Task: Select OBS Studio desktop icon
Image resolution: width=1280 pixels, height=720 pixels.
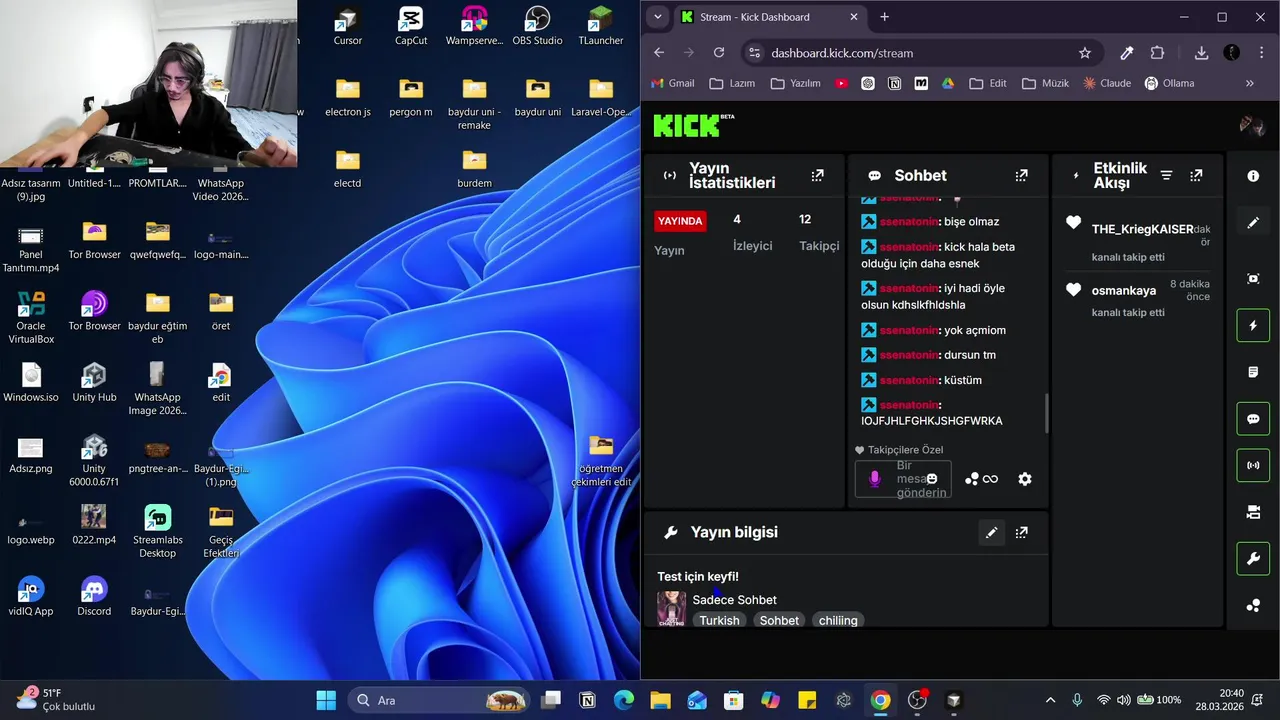Action: (x=537, y=25)
